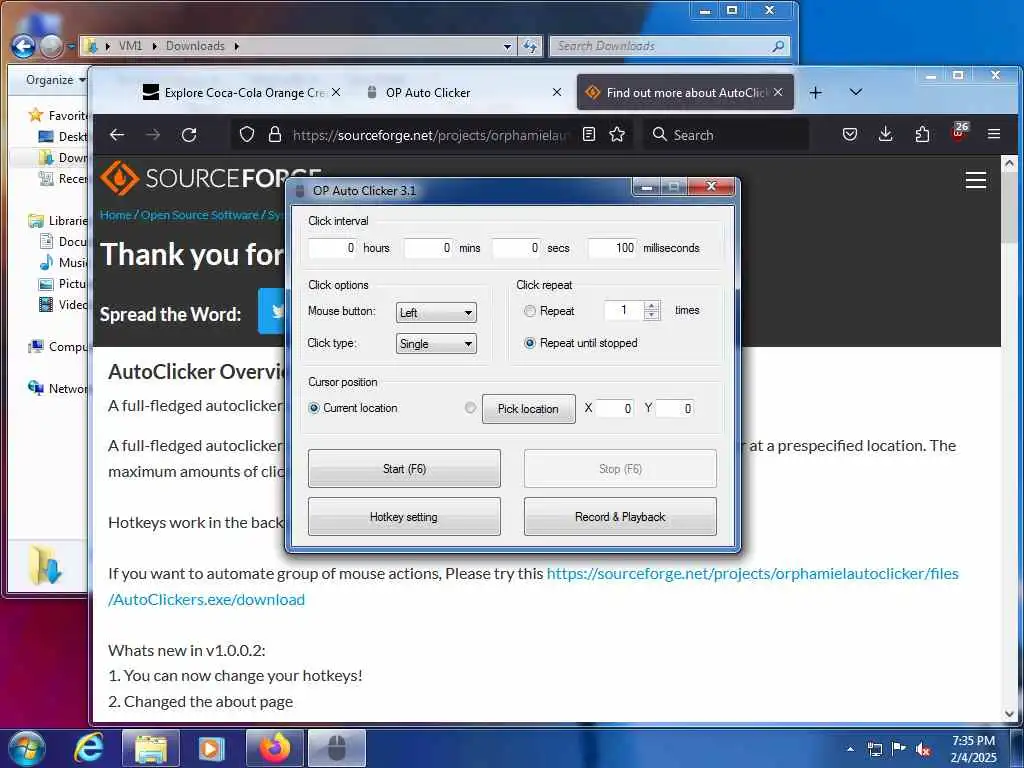Image resolution: width=1024 pixels, height=768 pixels.
Task: Click Home breadcrumb link on SourceForge
Action: click(x=116, y=215)
